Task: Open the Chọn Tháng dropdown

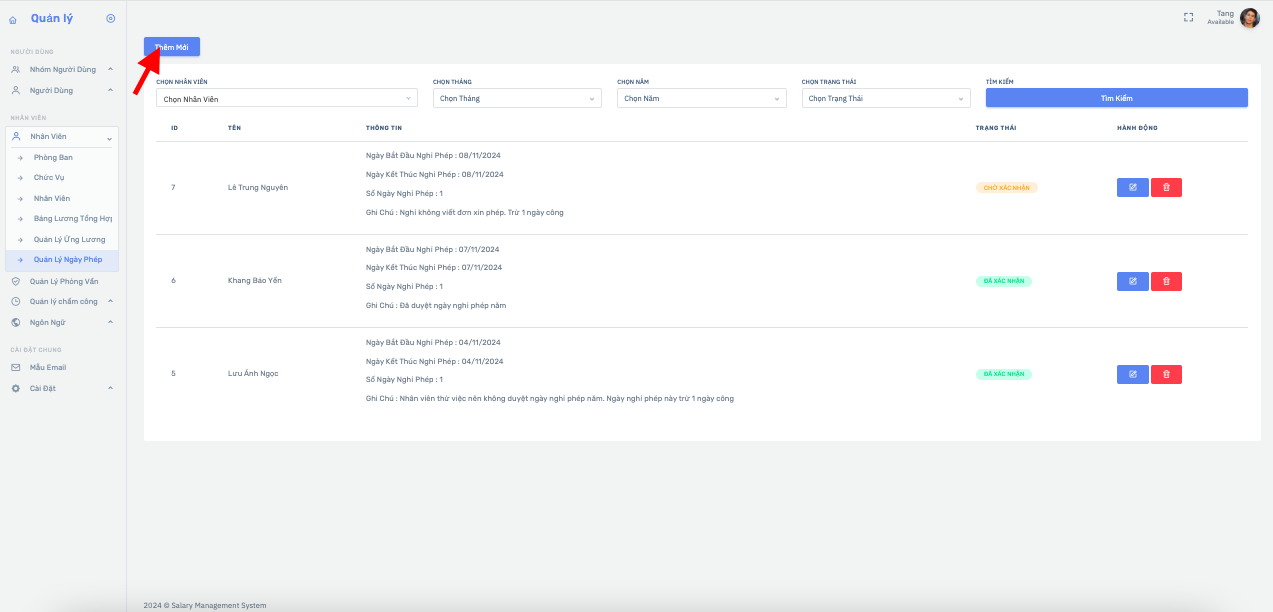Action: coord(516,98)
